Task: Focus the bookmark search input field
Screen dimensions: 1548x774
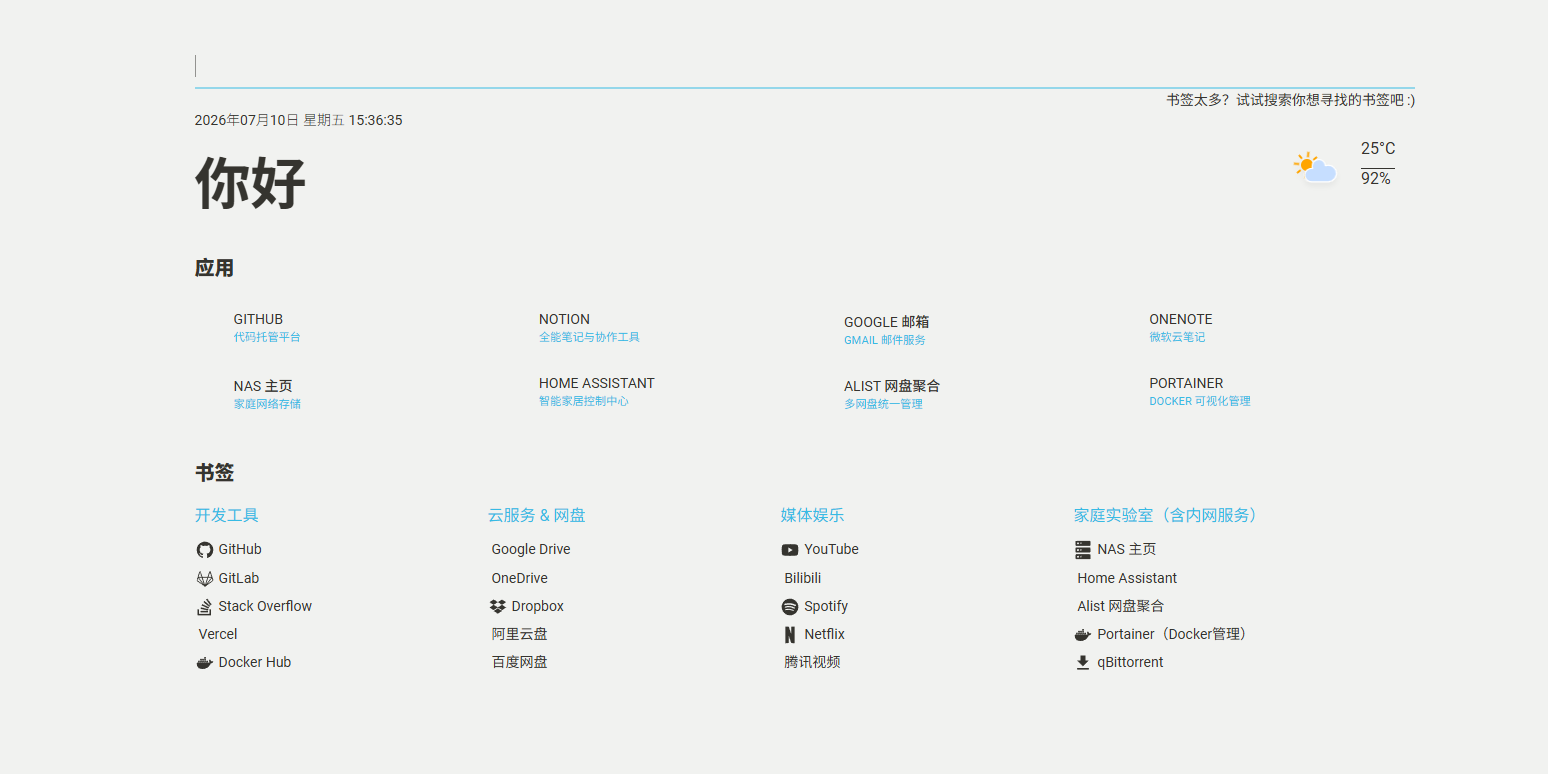Action: pyautogui.click(x=805, y=66)
